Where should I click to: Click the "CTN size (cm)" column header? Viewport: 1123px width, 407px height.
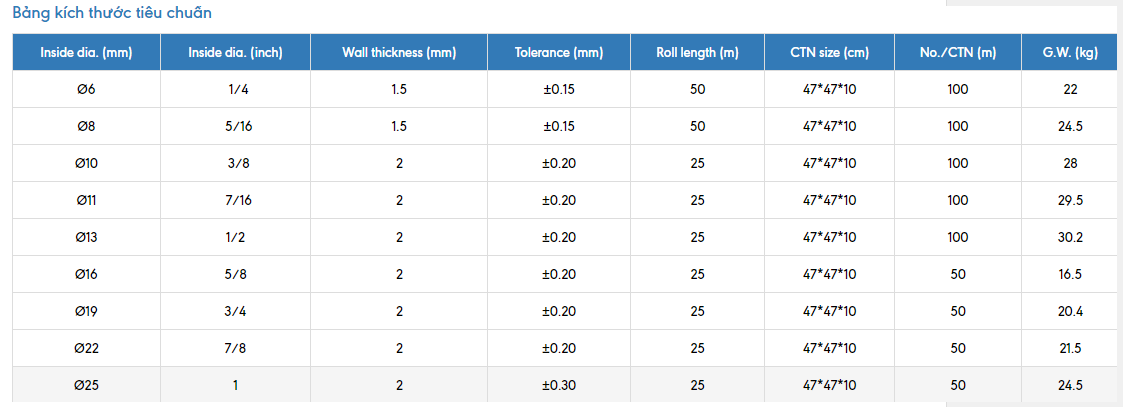click(x=829, y=52)
